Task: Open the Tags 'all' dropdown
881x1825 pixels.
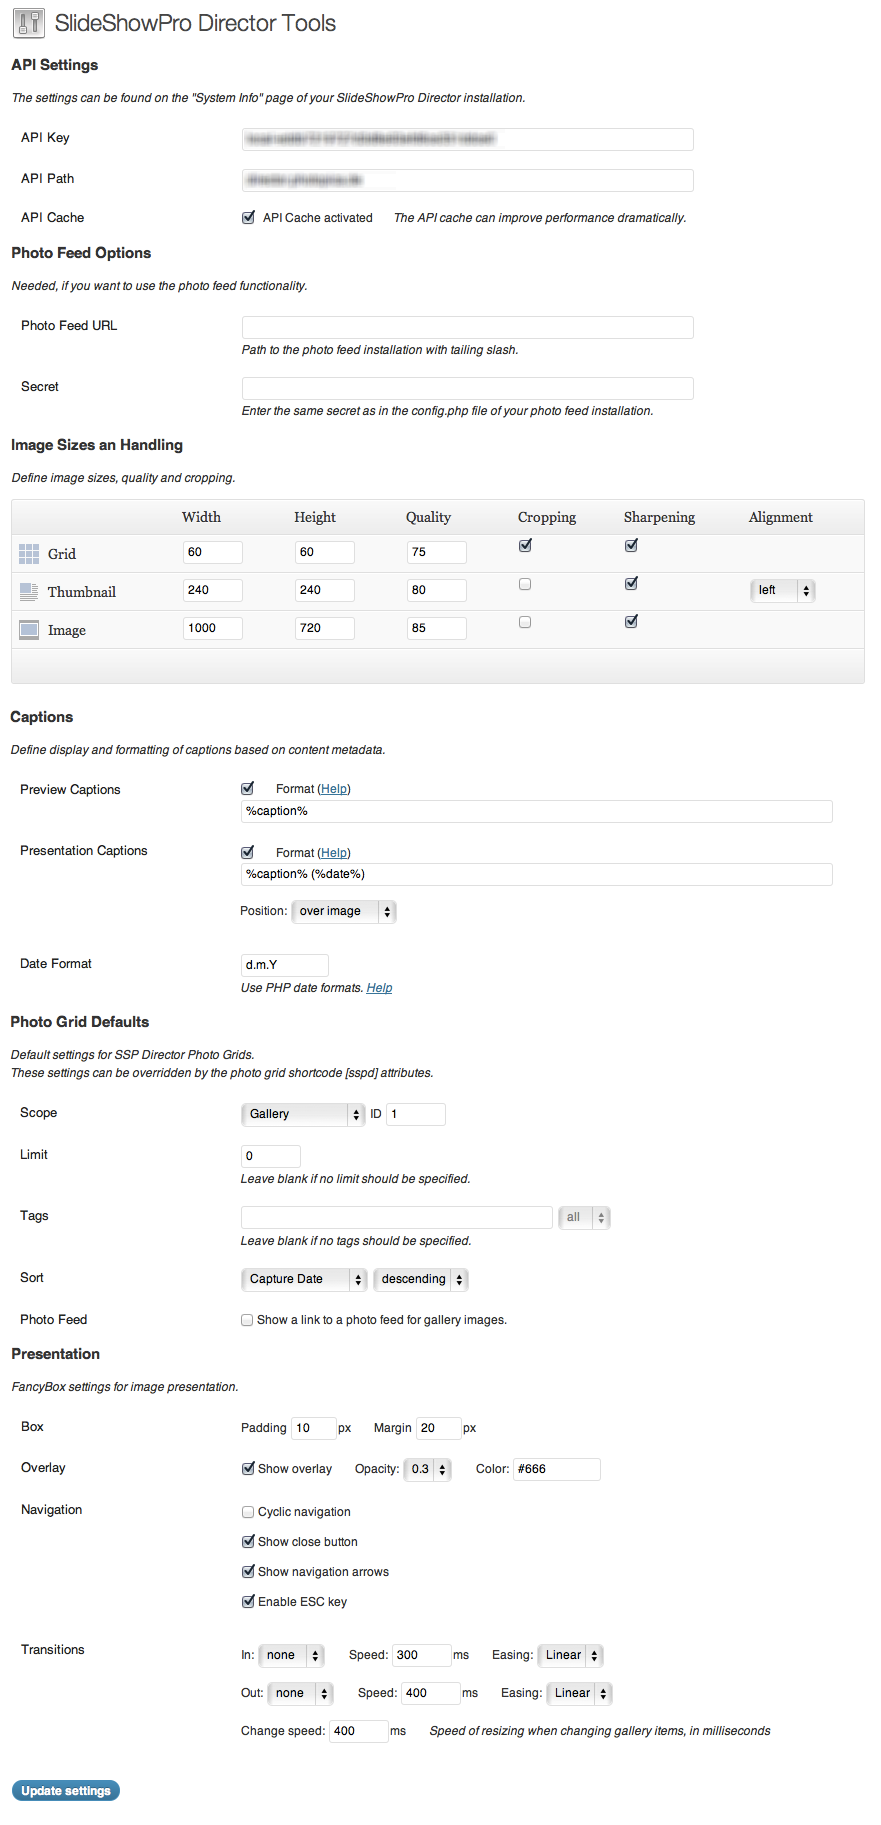Action: (584, 1217)
